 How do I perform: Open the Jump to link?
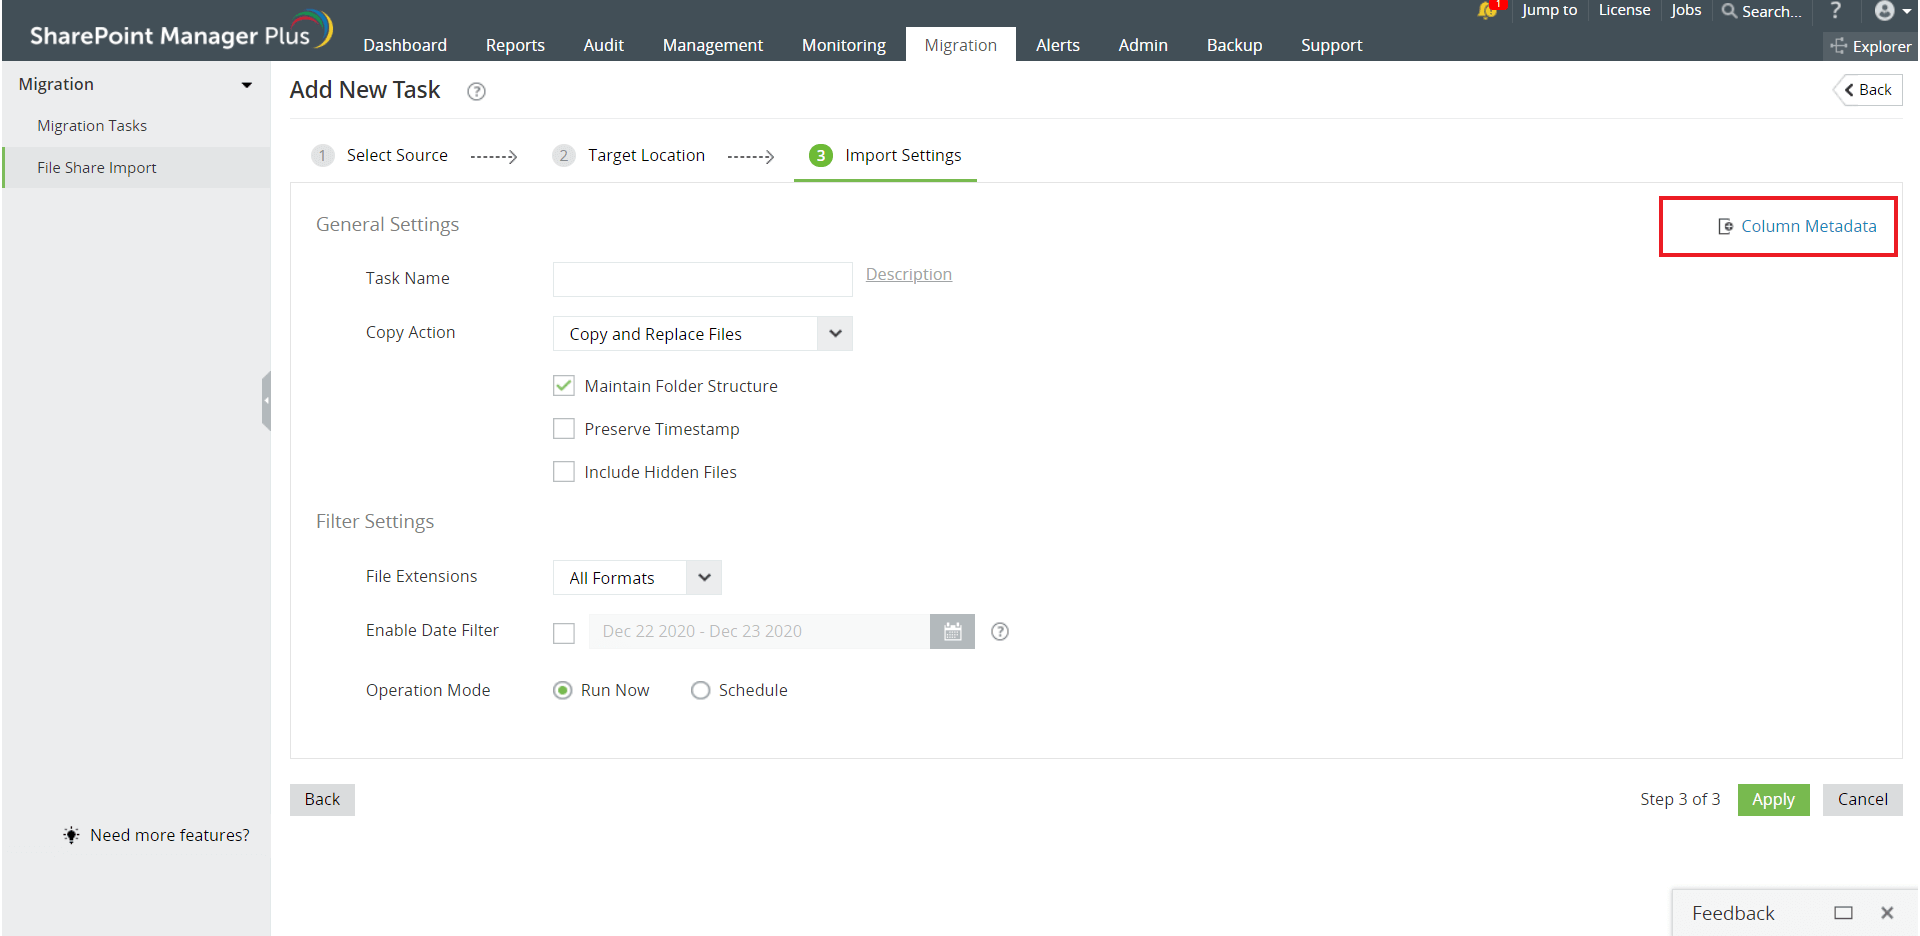coord(1549,10)
